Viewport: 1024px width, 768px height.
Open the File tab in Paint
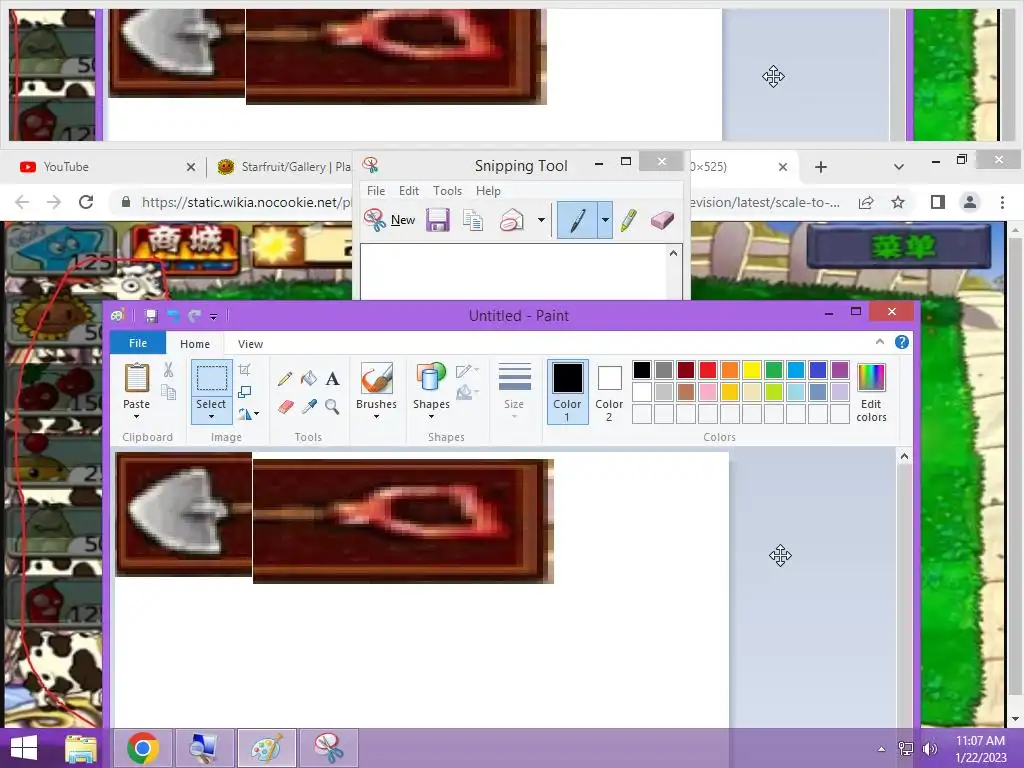tap(138, 344)
